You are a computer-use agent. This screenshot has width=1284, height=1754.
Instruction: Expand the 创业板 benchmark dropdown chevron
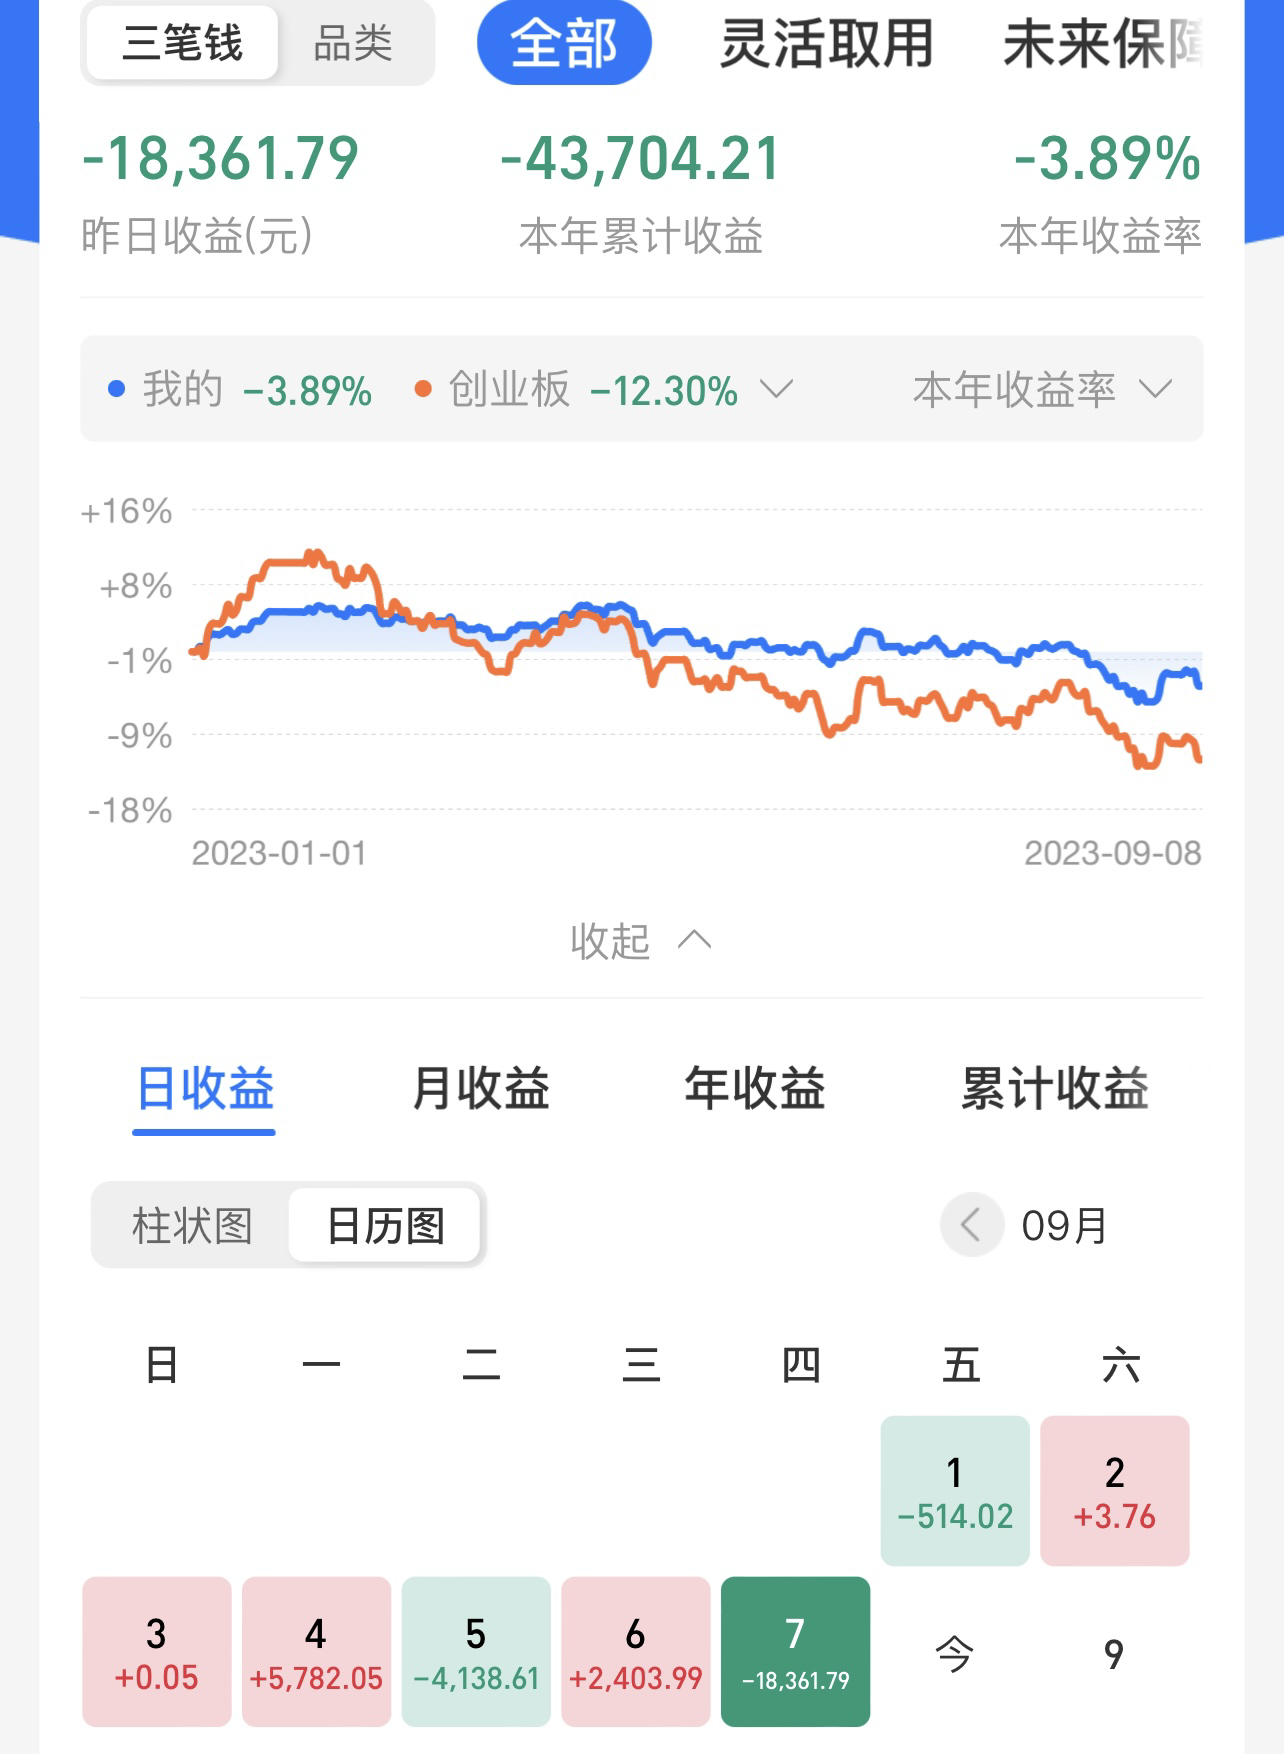coord(776,388)
